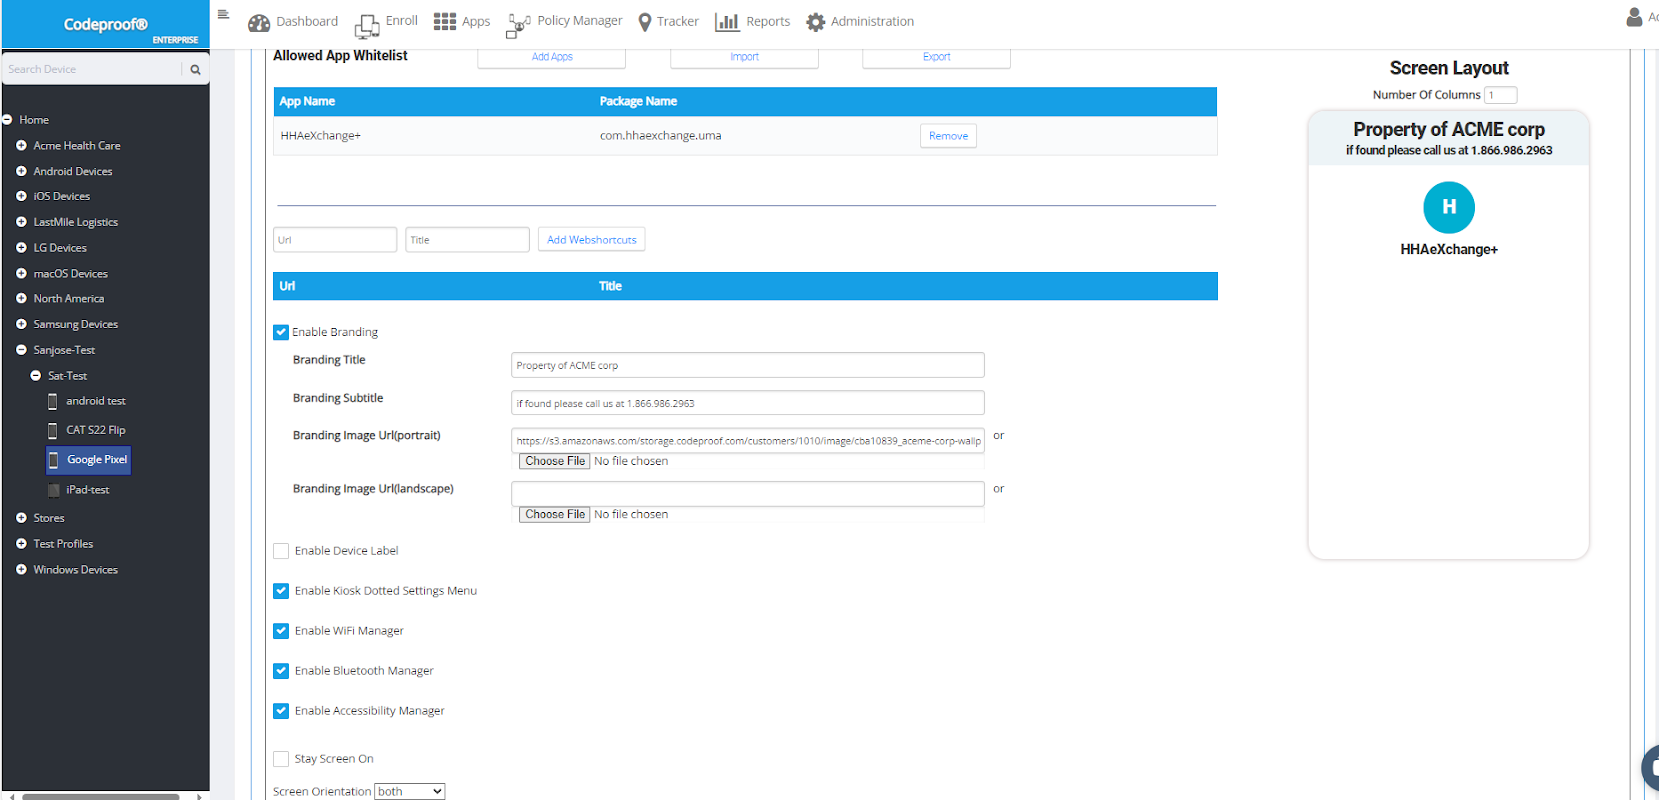
Task: Collapse the Home tree node
Action: pyautogui.click(x=7, y=120)
